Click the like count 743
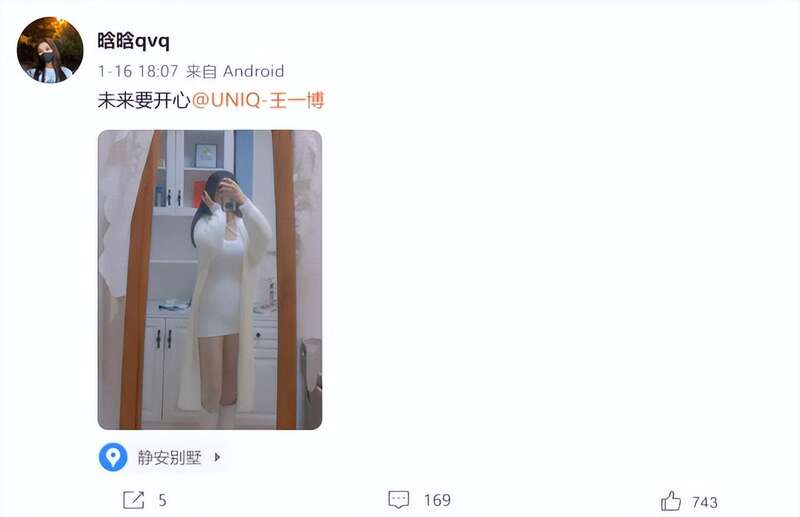Image resolution: width=800 pixels, height=517 pixels. 705,502
